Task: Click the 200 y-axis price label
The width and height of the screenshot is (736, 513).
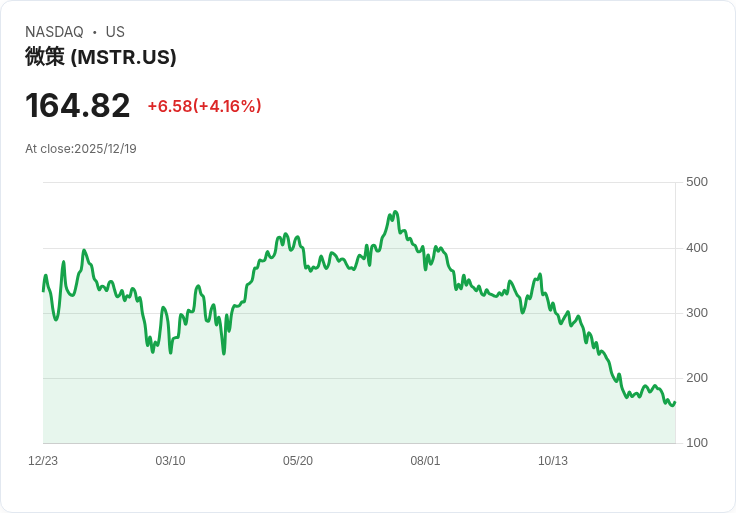Action: 697,378
